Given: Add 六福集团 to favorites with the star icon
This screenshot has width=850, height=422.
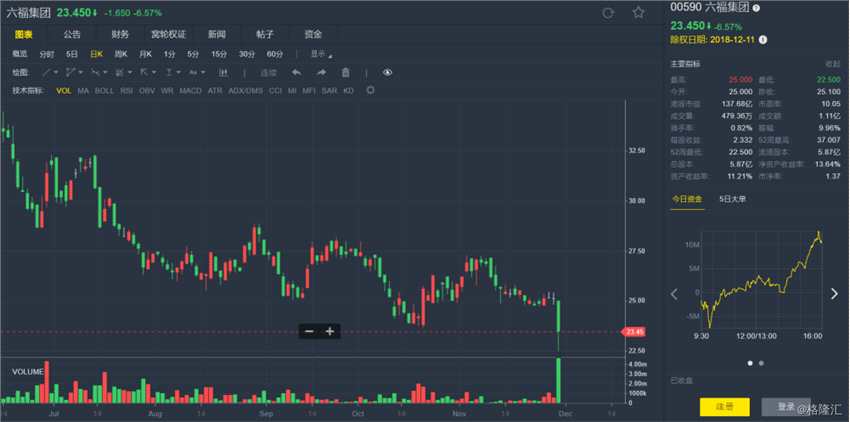Looking at the screenshot, I should 638,12.
